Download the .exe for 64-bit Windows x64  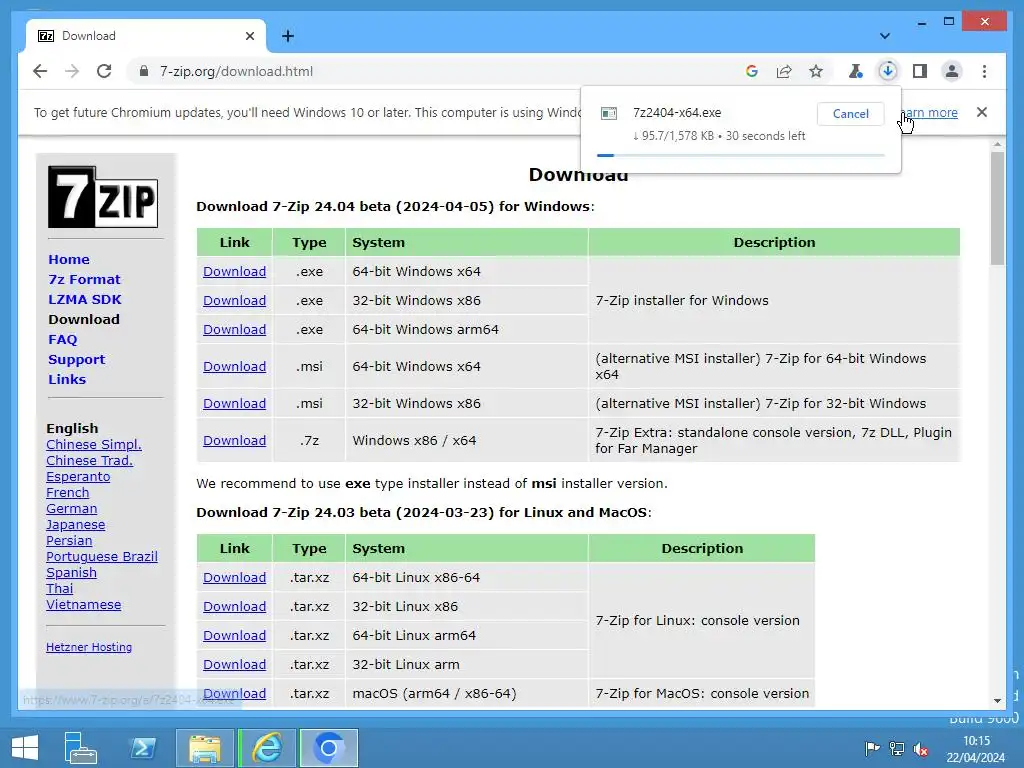tap(234, 272)
